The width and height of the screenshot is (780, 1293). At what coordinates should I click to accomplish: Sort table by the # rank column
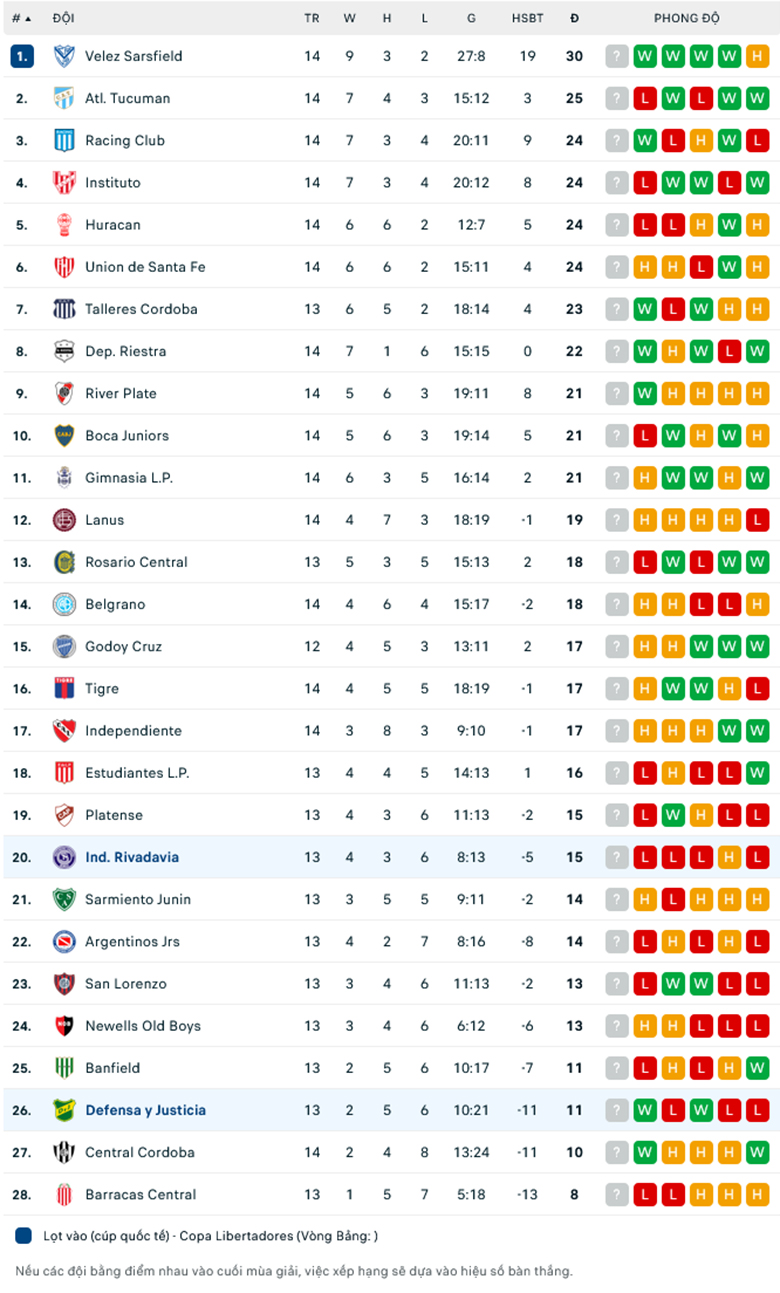pos(21,18)
